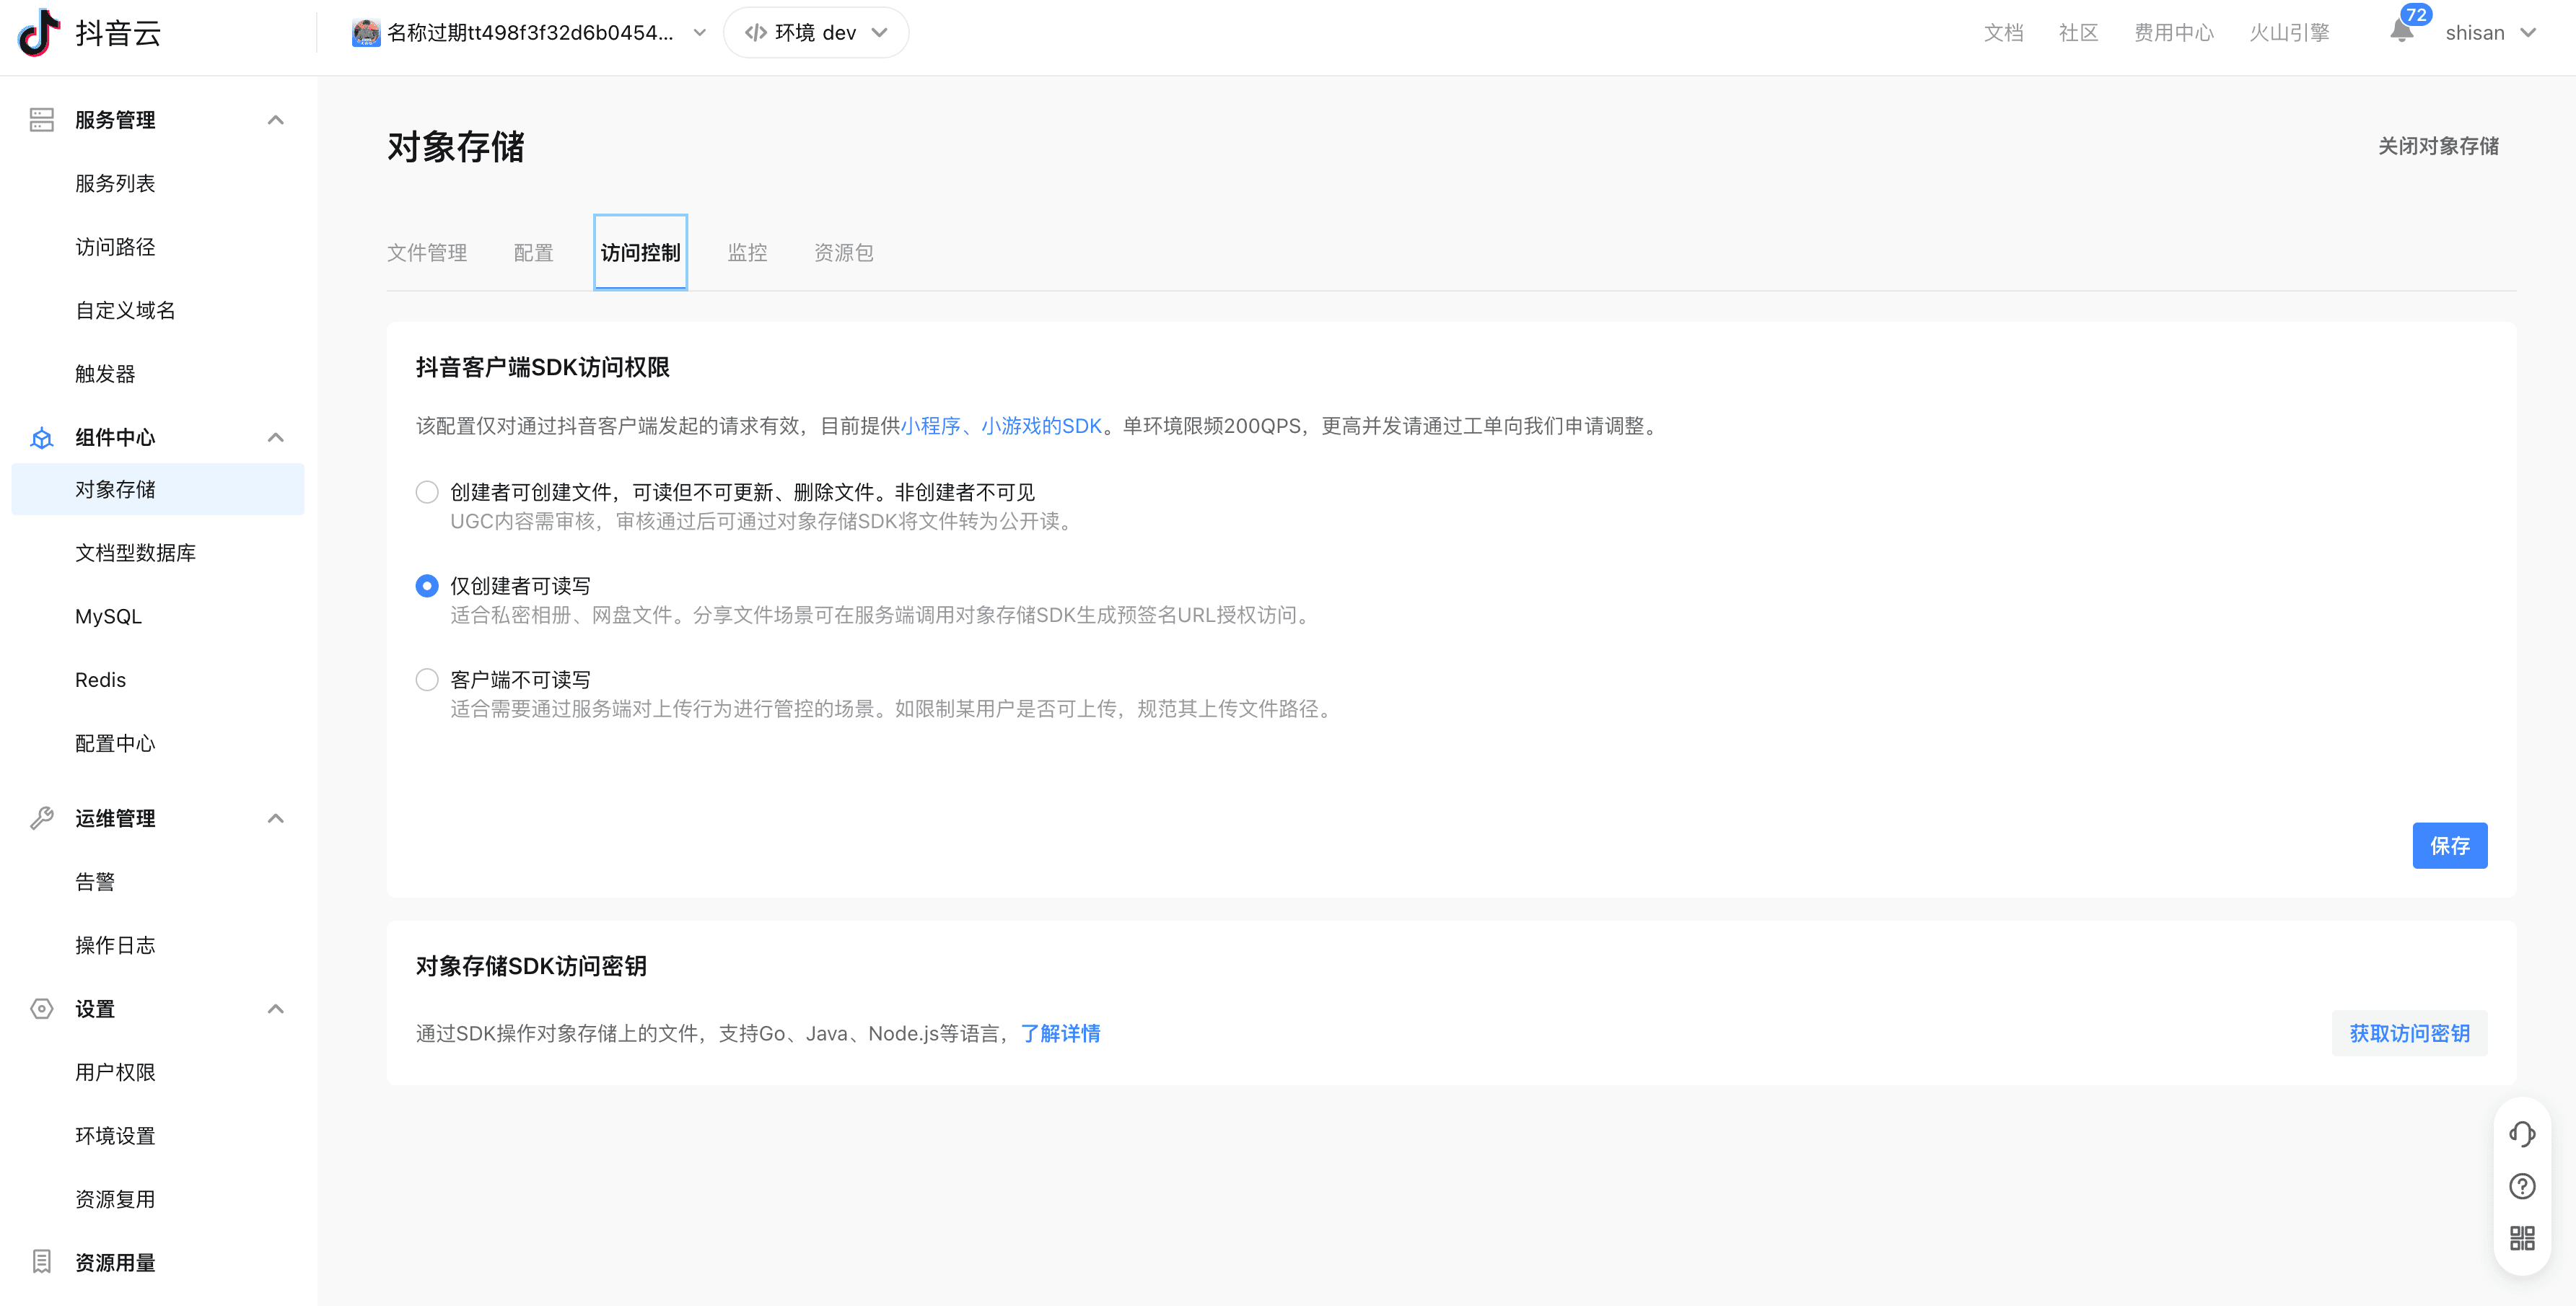Open the app name dropdown chevron
Image resolution: width=2576 pixels, height=1306 pixels.
[x=699, y=33]
